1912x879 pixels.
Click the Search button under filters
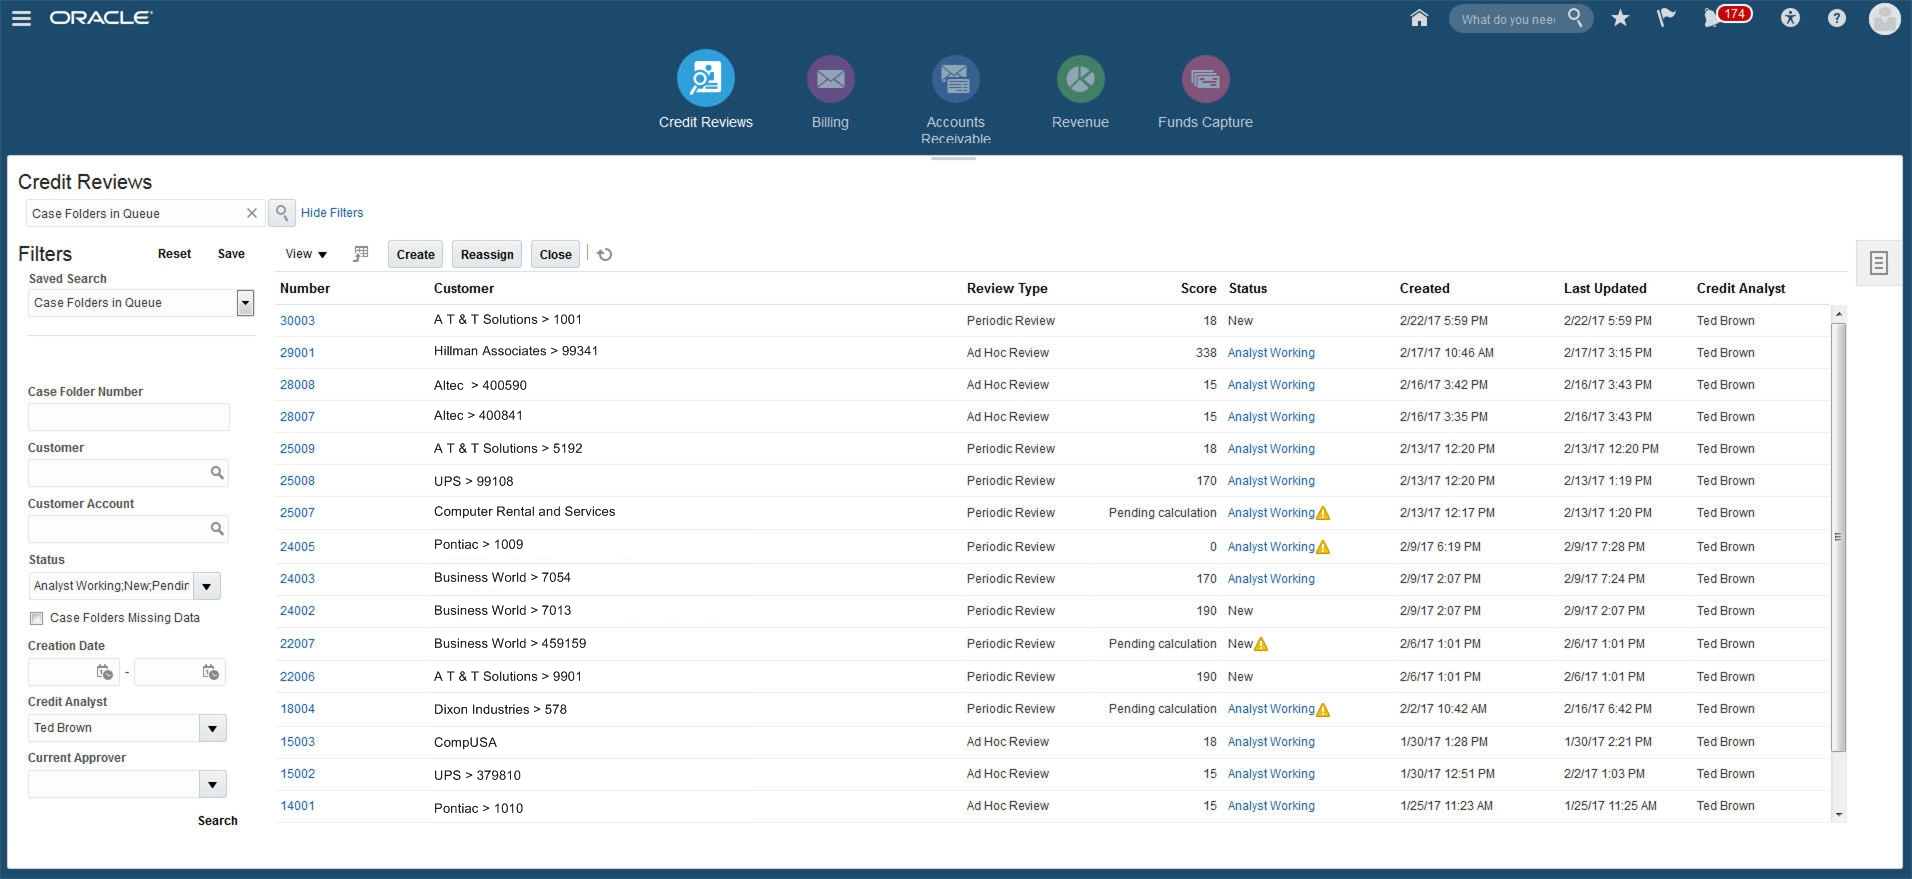217,821
